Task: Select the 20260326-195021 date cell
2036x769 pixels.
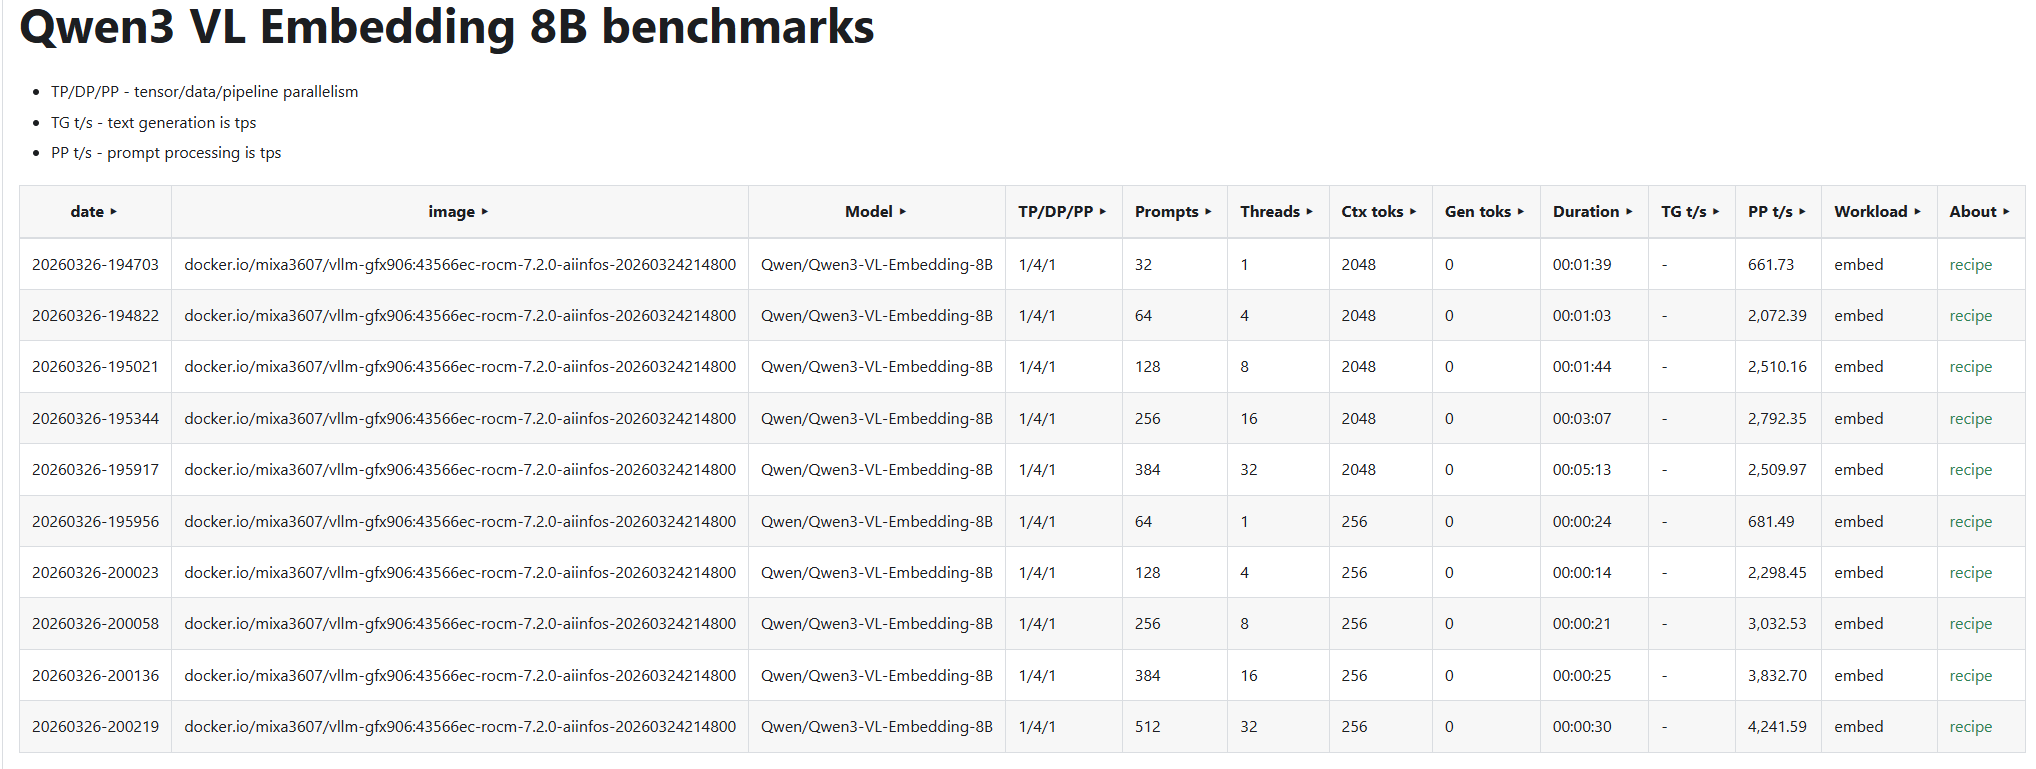Action: [95, 367]
